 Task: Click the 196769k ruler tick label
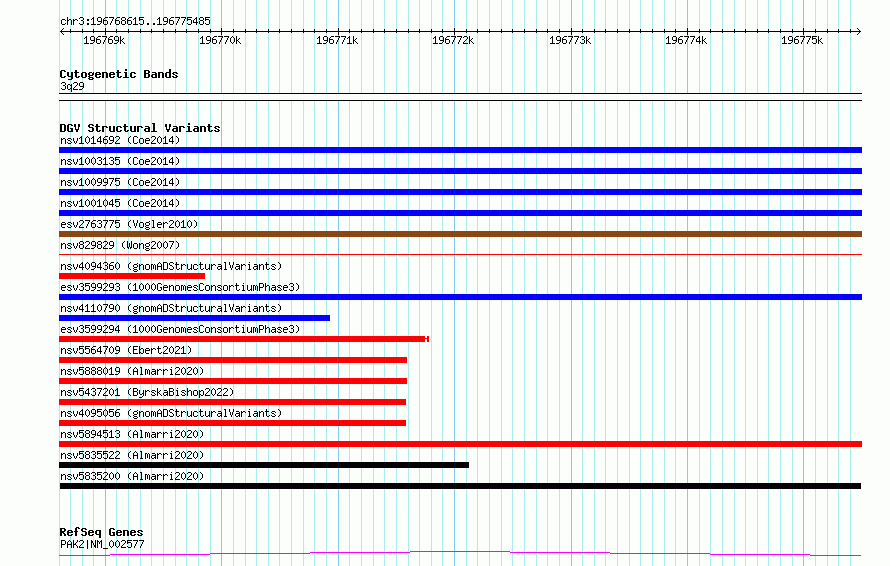[x=104, y=40]
